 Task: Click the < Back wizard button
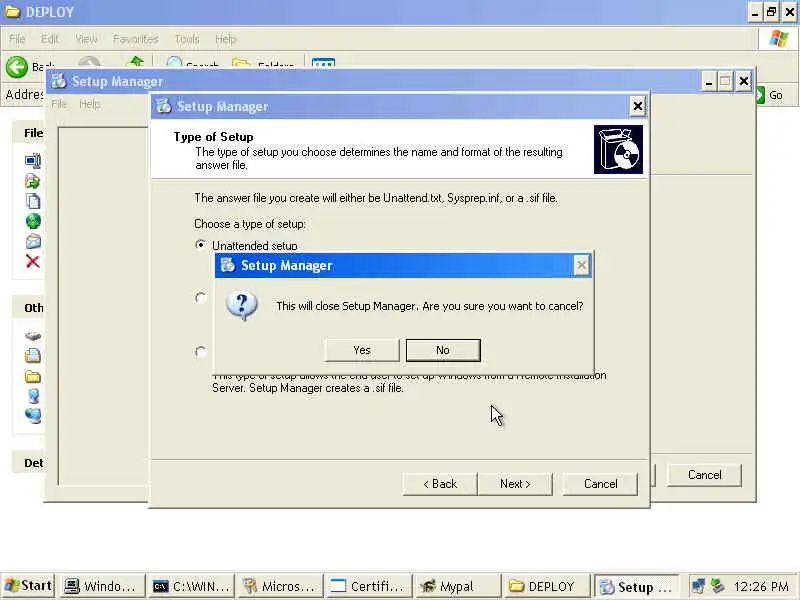click(440, 484)
